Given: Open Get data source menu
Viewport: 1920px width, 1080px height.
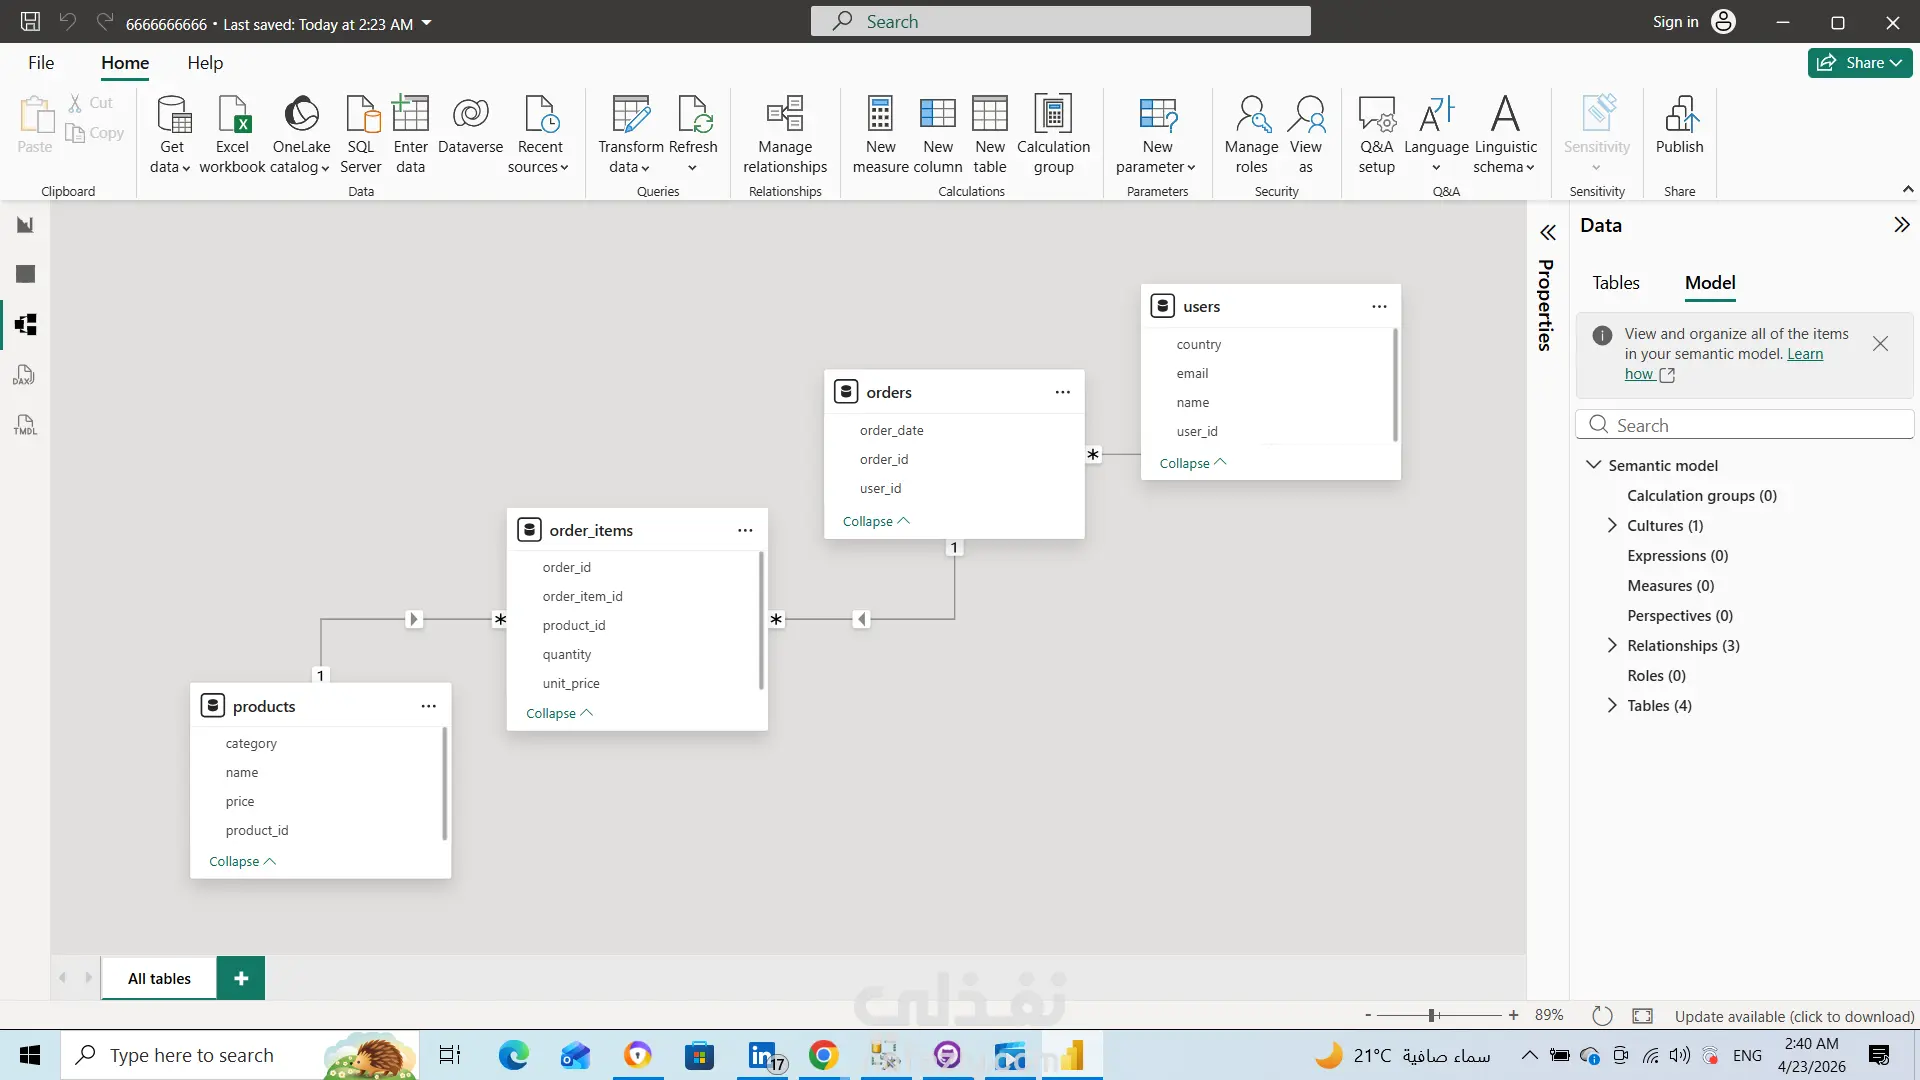Looking at the screenshot, I should pos(171,135).
